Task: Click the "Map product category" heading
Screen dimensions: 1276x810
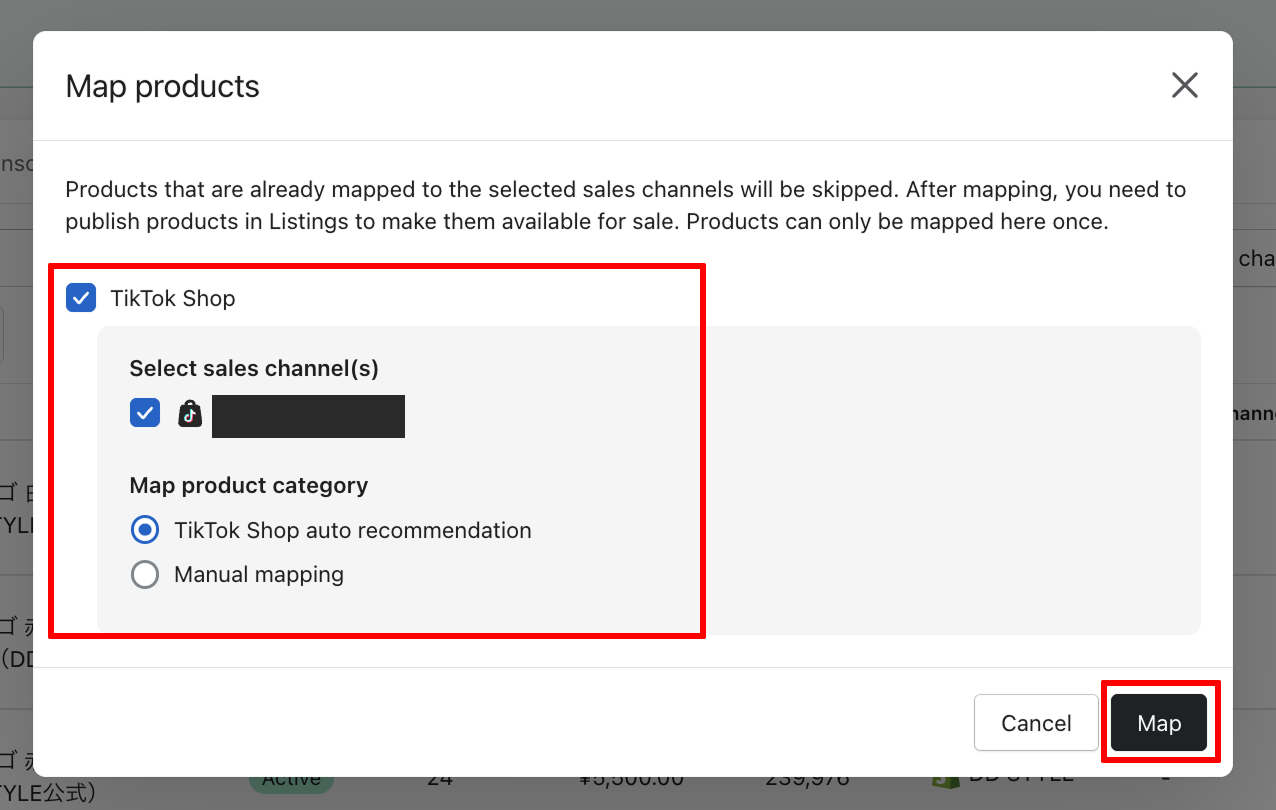Action: (249, 485)
